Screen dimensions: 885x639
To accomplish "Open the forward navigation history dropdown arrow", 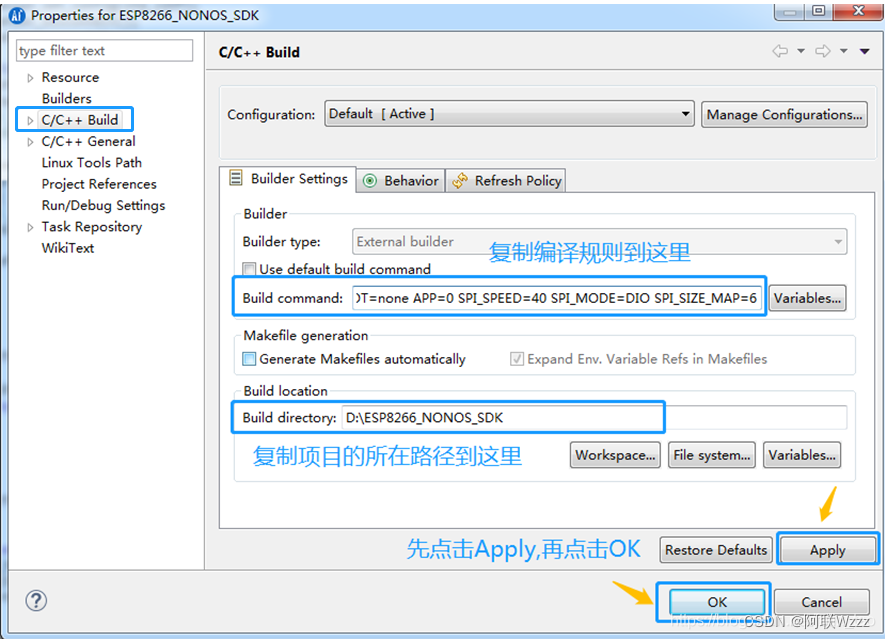I will pyautogui.click(x=844, y=51).
